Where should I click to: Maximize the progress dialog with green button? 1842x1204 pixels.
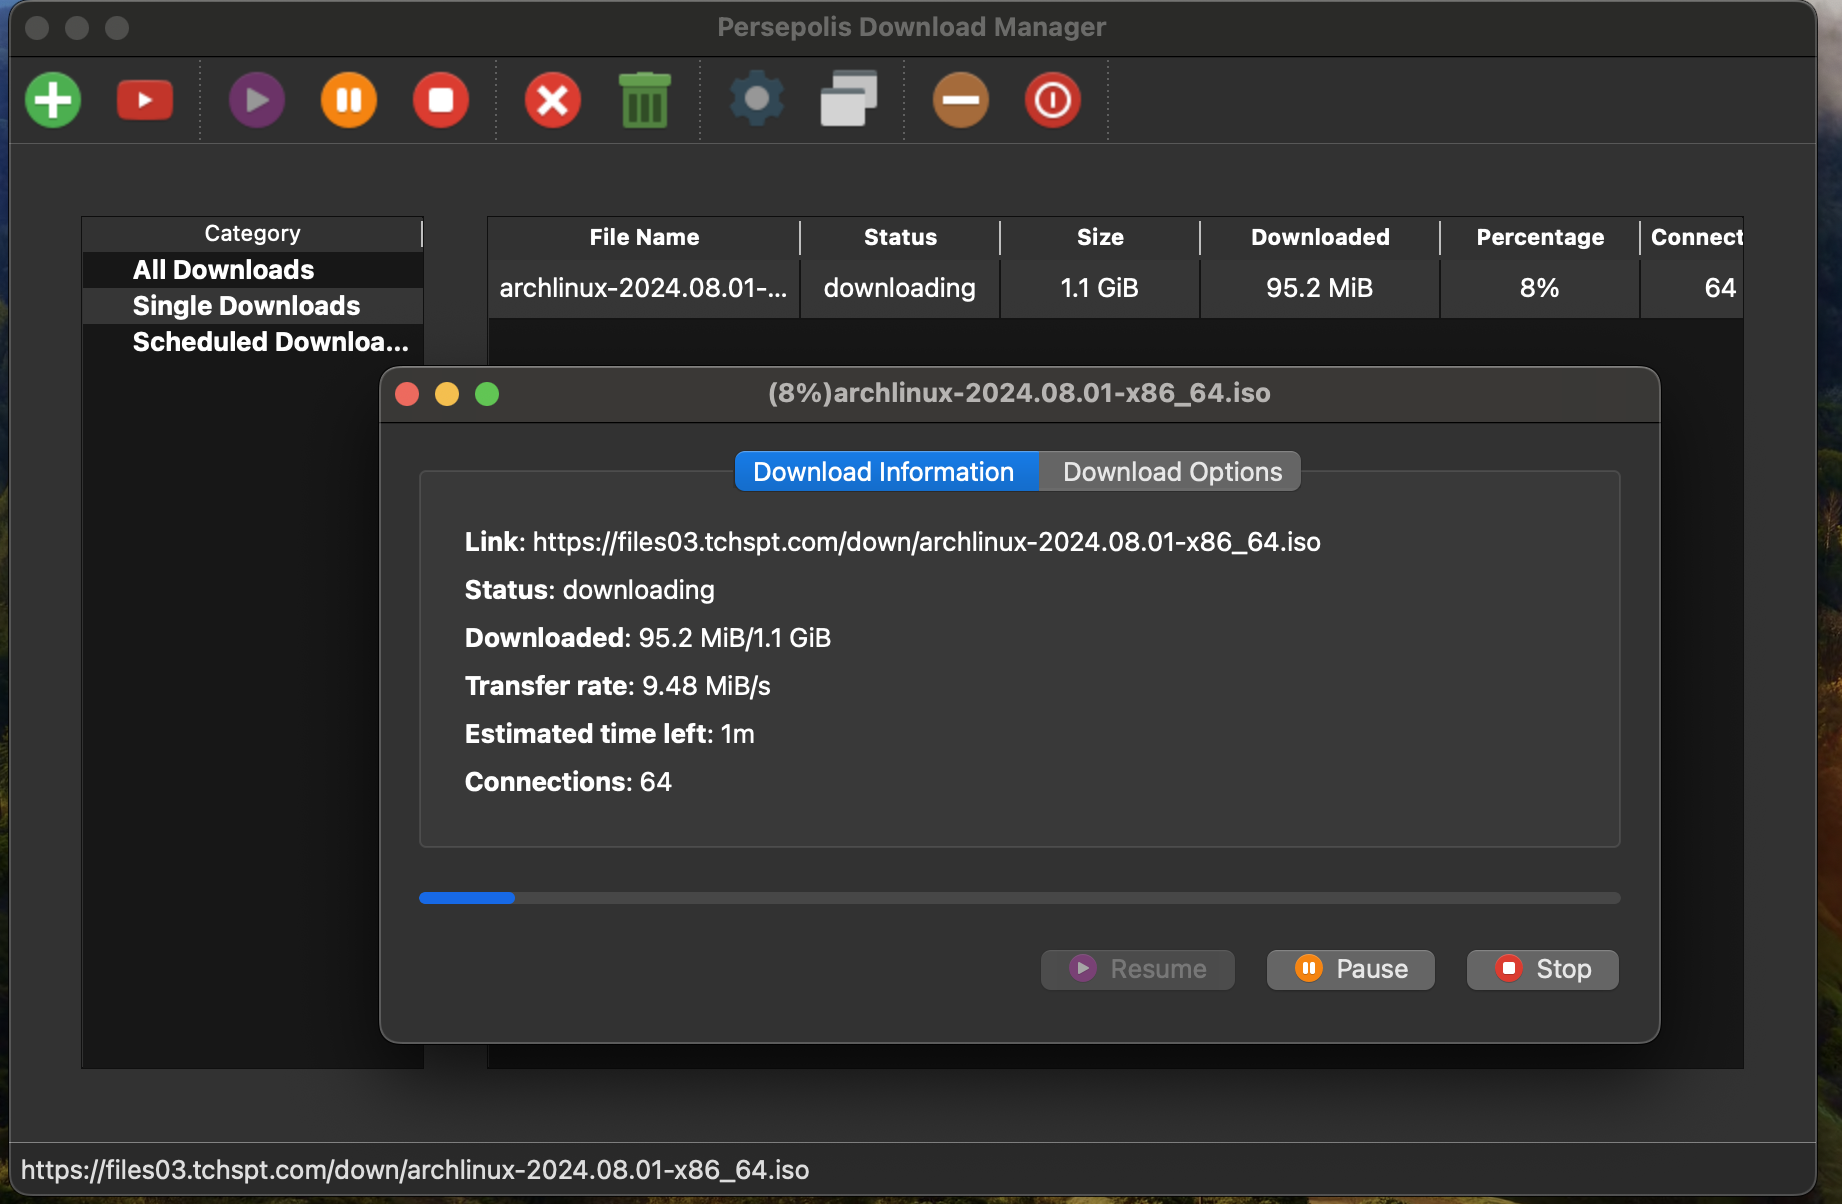pos(487,394)
